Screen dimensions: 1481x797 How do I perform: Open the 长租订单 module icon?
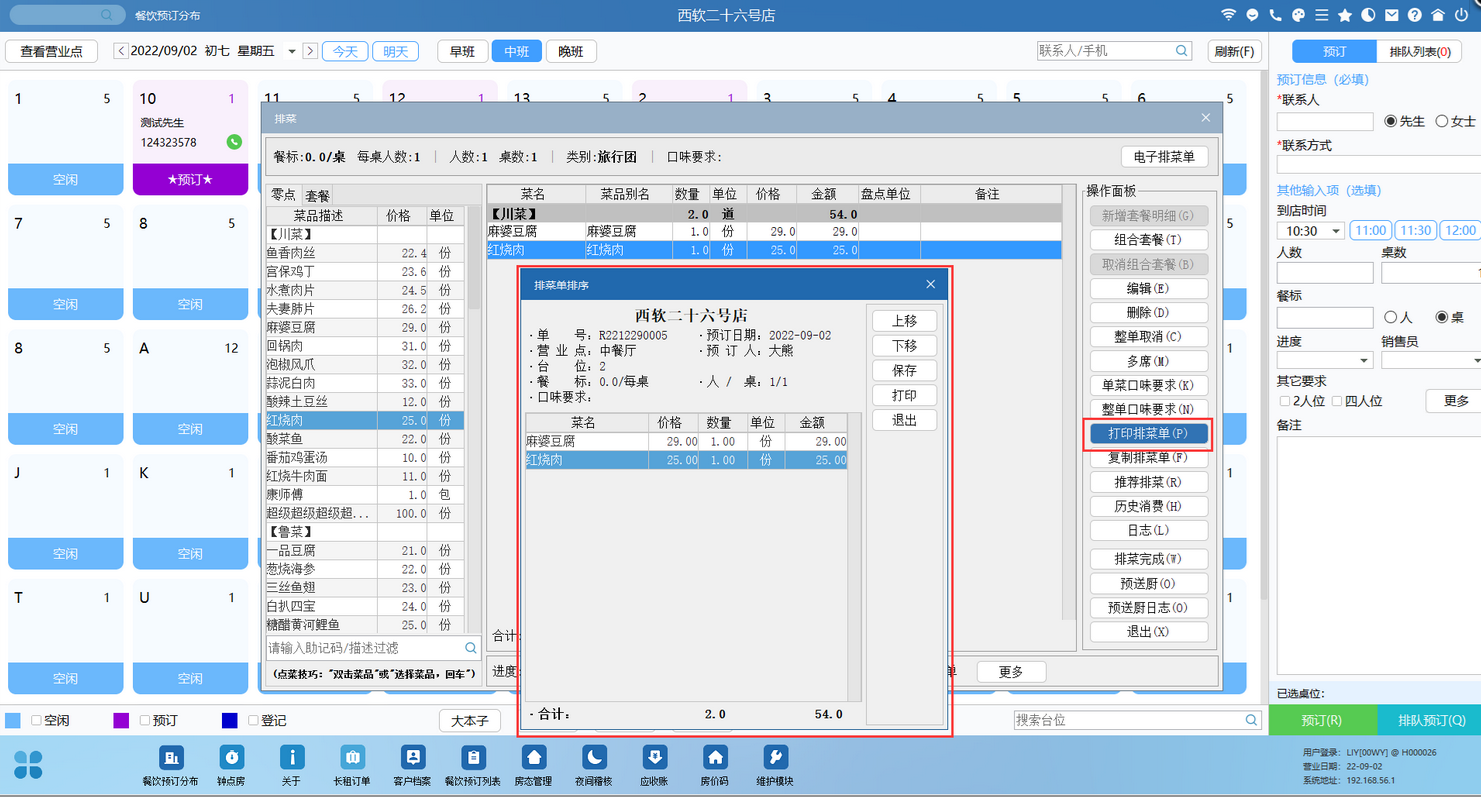coord(352,757)
